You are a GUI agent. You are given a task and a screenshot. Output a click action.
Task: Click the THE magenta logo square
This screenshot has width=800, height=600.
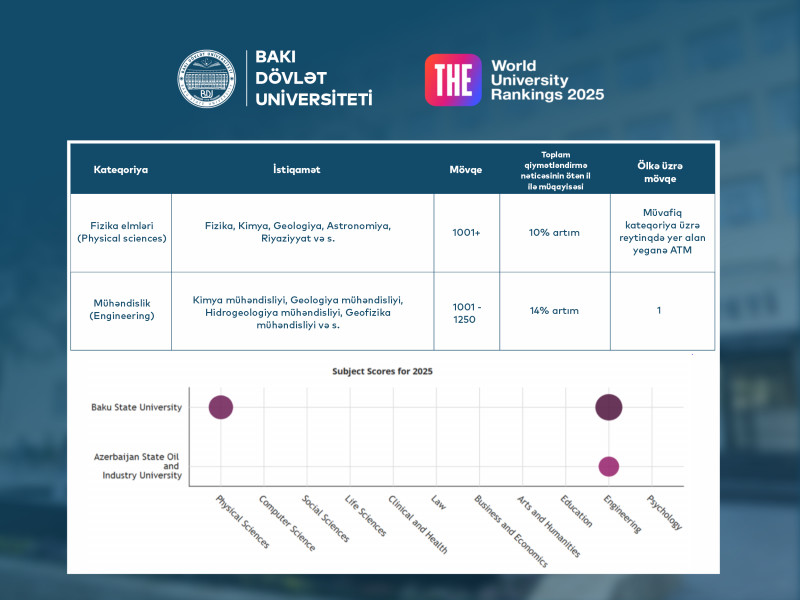pos(453,80)
